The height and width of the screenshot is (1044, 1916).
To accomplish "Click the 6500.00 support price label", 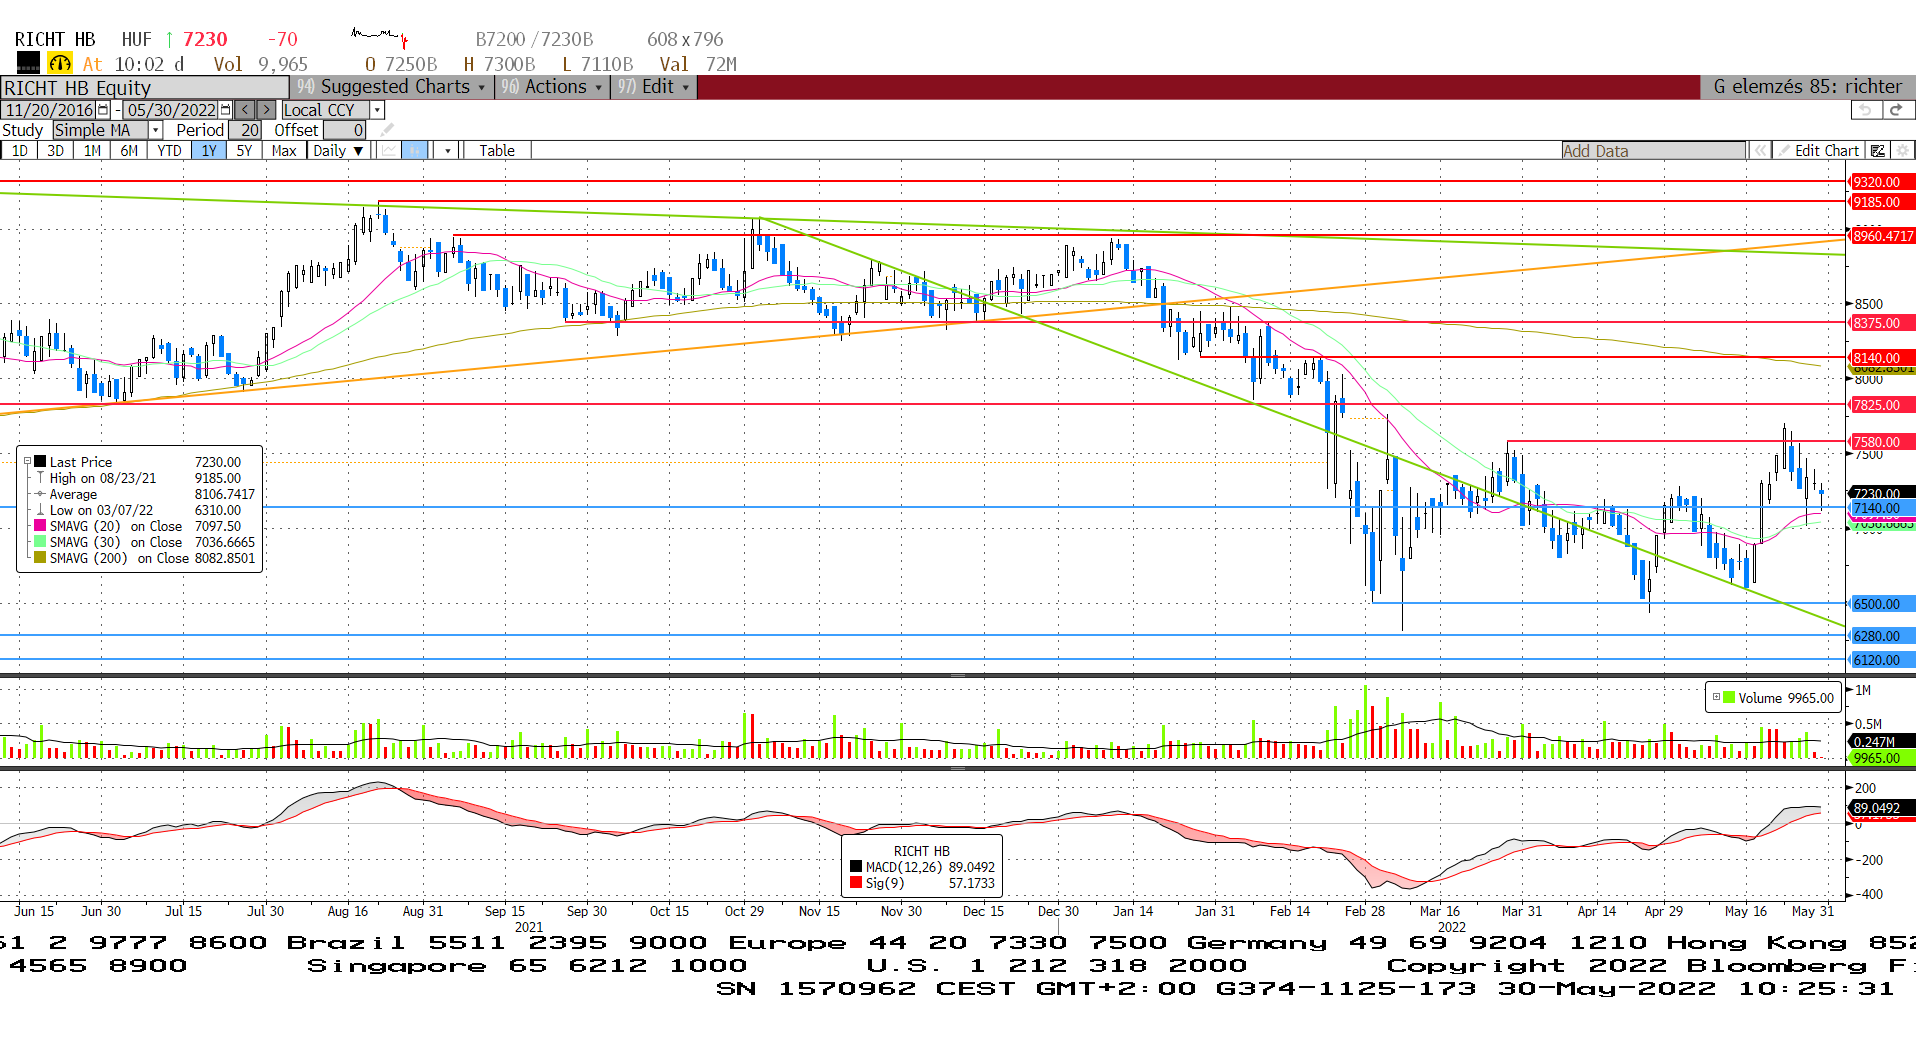I will point(1882,604).
